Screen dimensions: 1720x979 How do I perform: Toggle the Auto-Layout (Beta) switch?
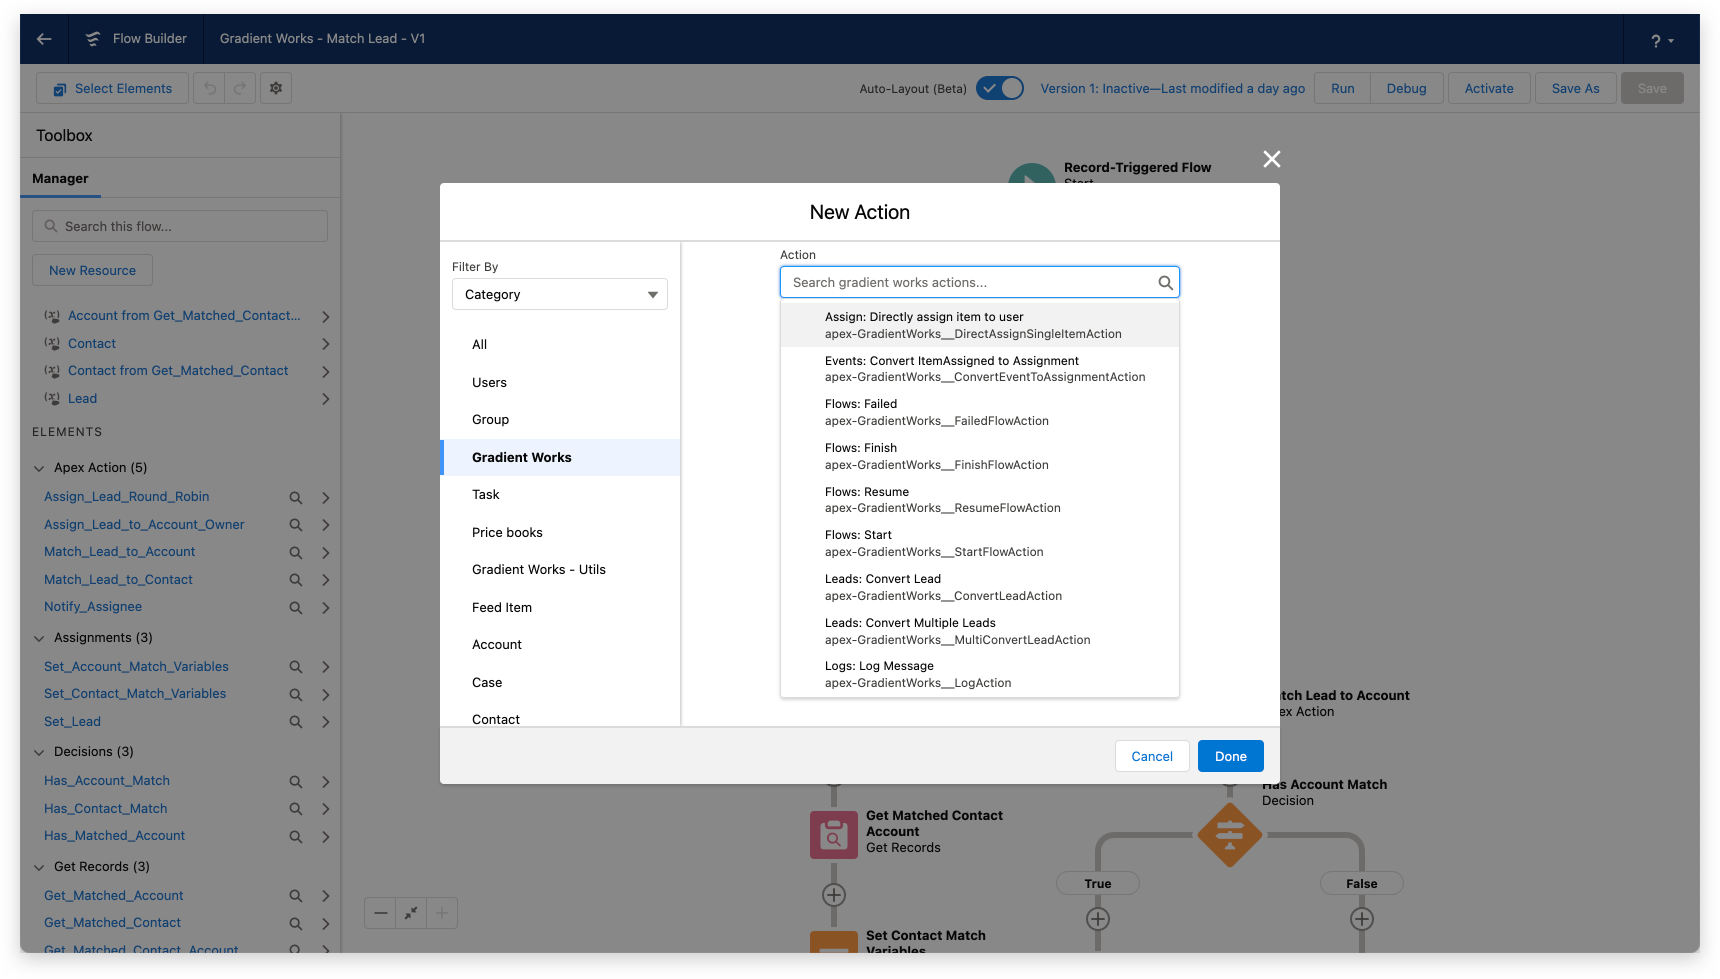click(x=999, y=88)
